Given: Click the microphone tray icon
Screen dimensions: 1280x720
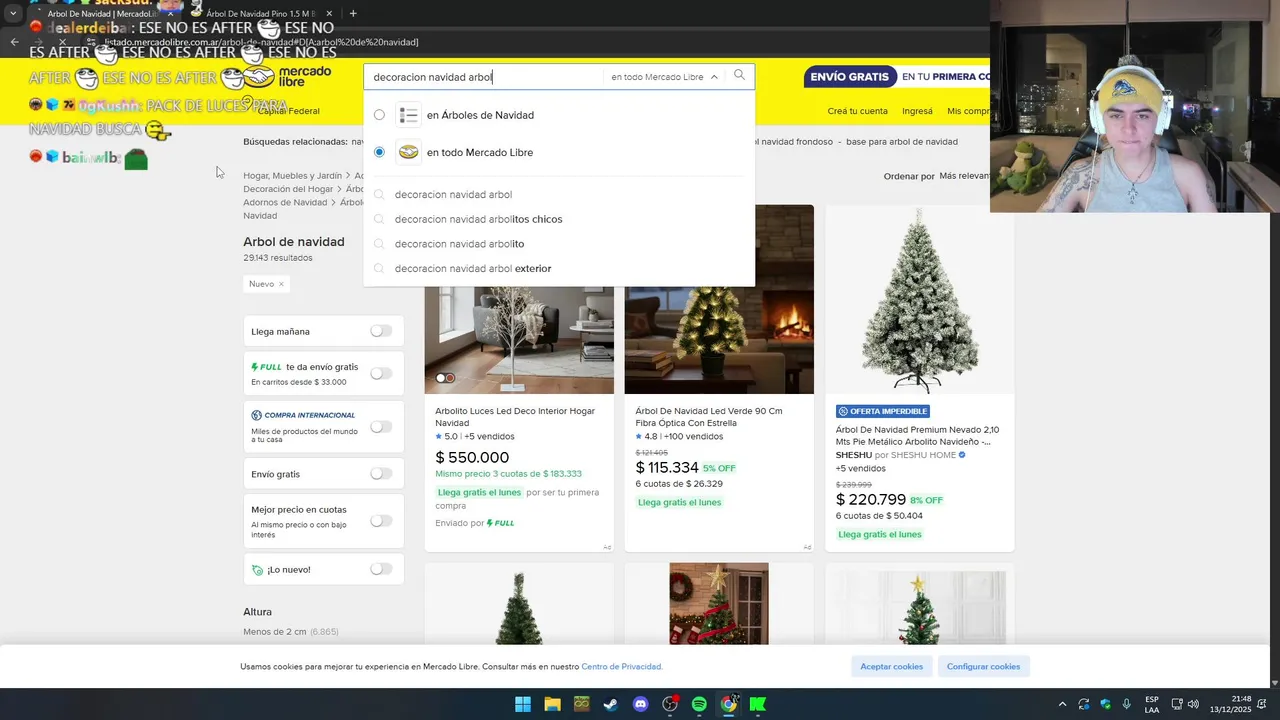Looking at the screenshot, I should pos(1127,704).
